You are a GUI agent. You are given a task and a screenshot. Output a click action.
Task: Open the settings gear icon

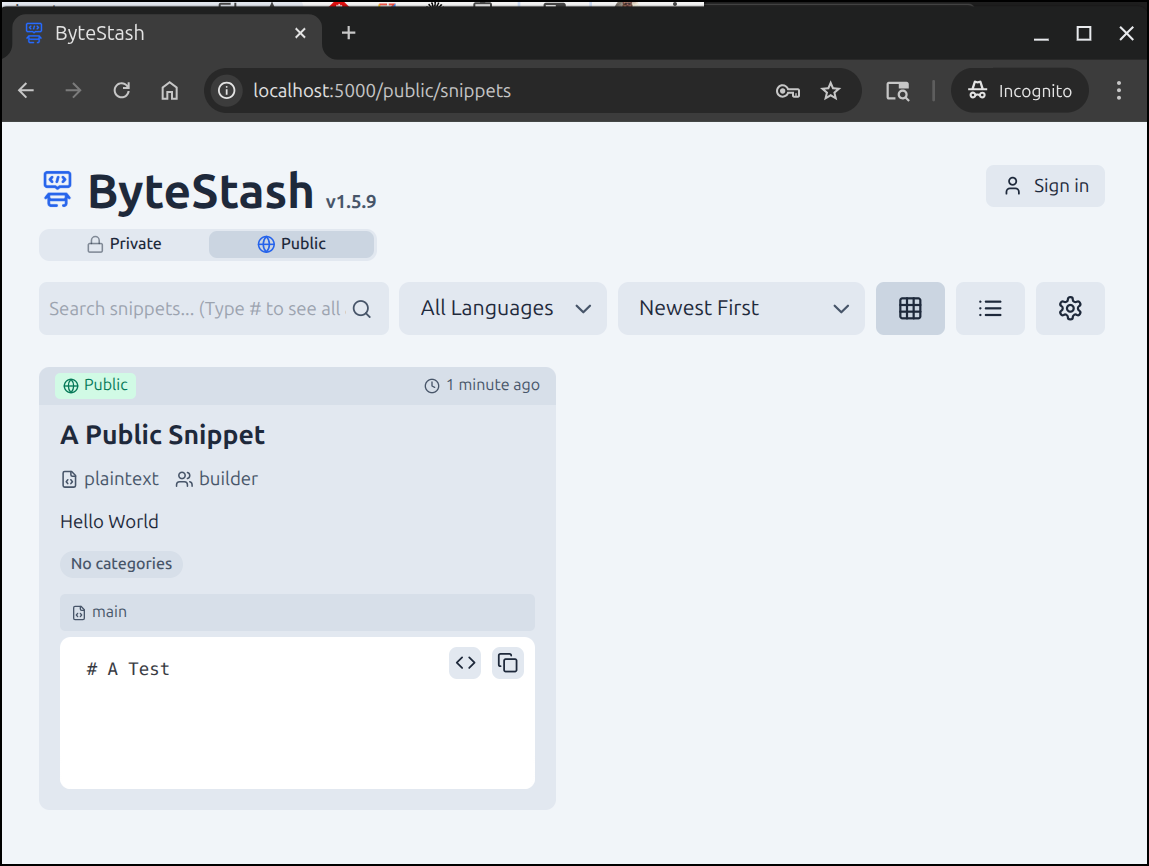click(x=1070, y=308)
